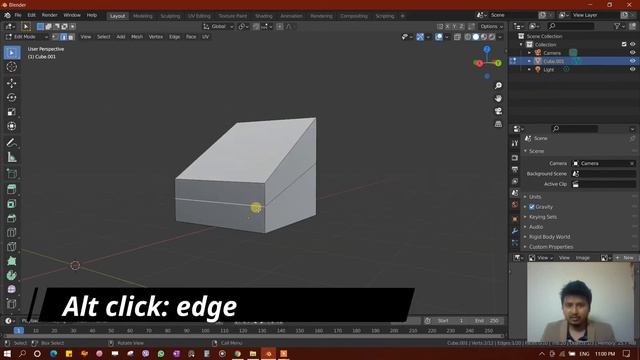Viewport: 640px width, 360px height.
Task: Select the Select Box tool
Action: 12,53
